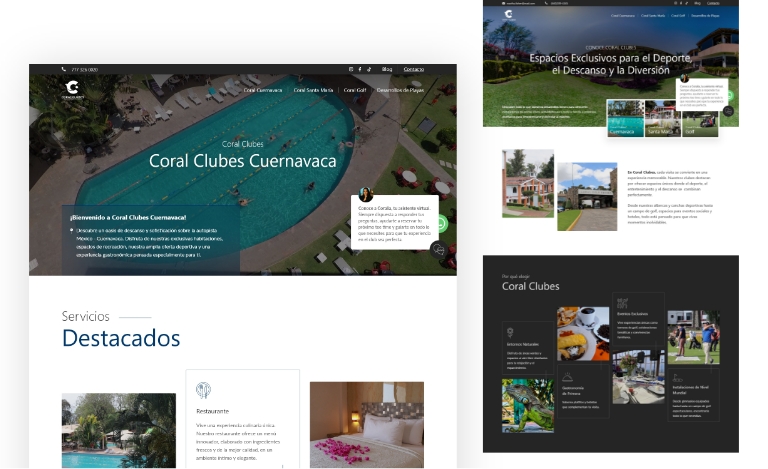Click the green WhatsApp button on Cuernavaca page

[x=441, y=224]
